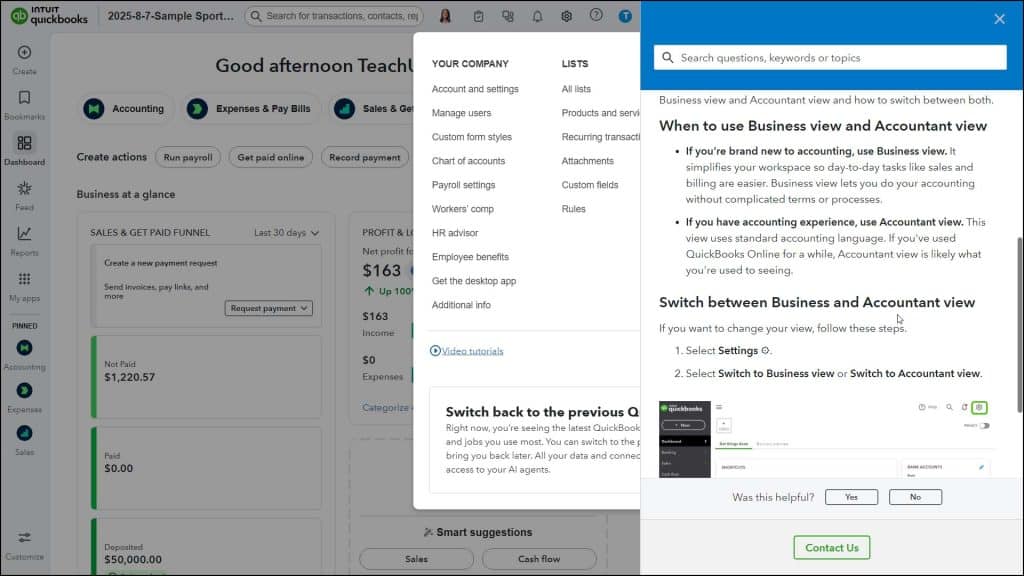Open the Request payment dropdown

268,308
